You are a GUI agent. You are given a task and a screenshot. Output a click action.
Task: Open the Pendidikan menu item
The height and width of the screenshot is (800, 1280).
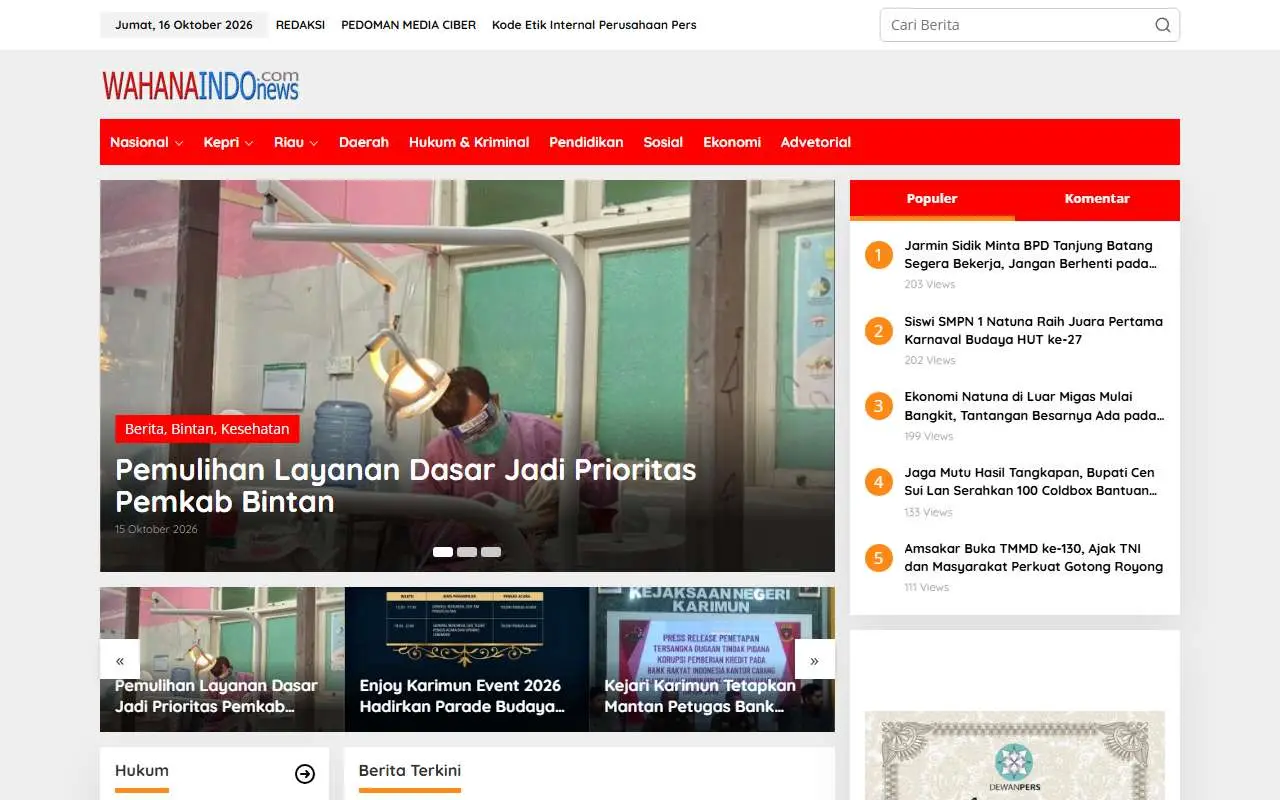[586, 142]
